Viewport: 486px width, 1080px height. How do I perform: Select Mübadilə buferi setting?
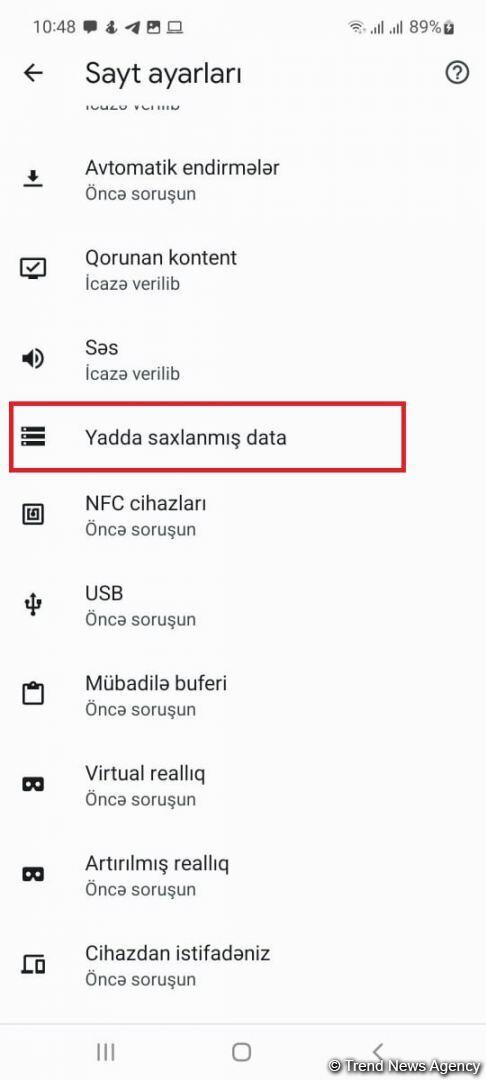point(243,696)
